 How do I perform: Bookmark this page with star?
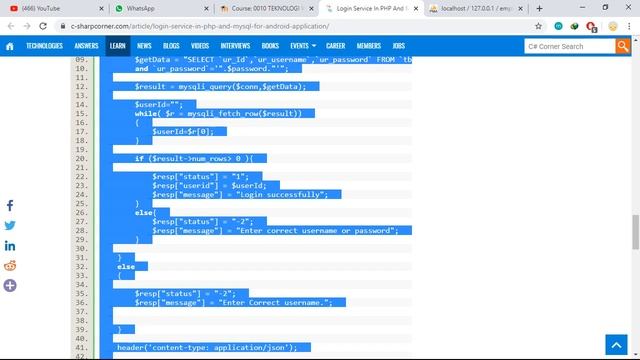pyautogui.click(x=538, y=26)
